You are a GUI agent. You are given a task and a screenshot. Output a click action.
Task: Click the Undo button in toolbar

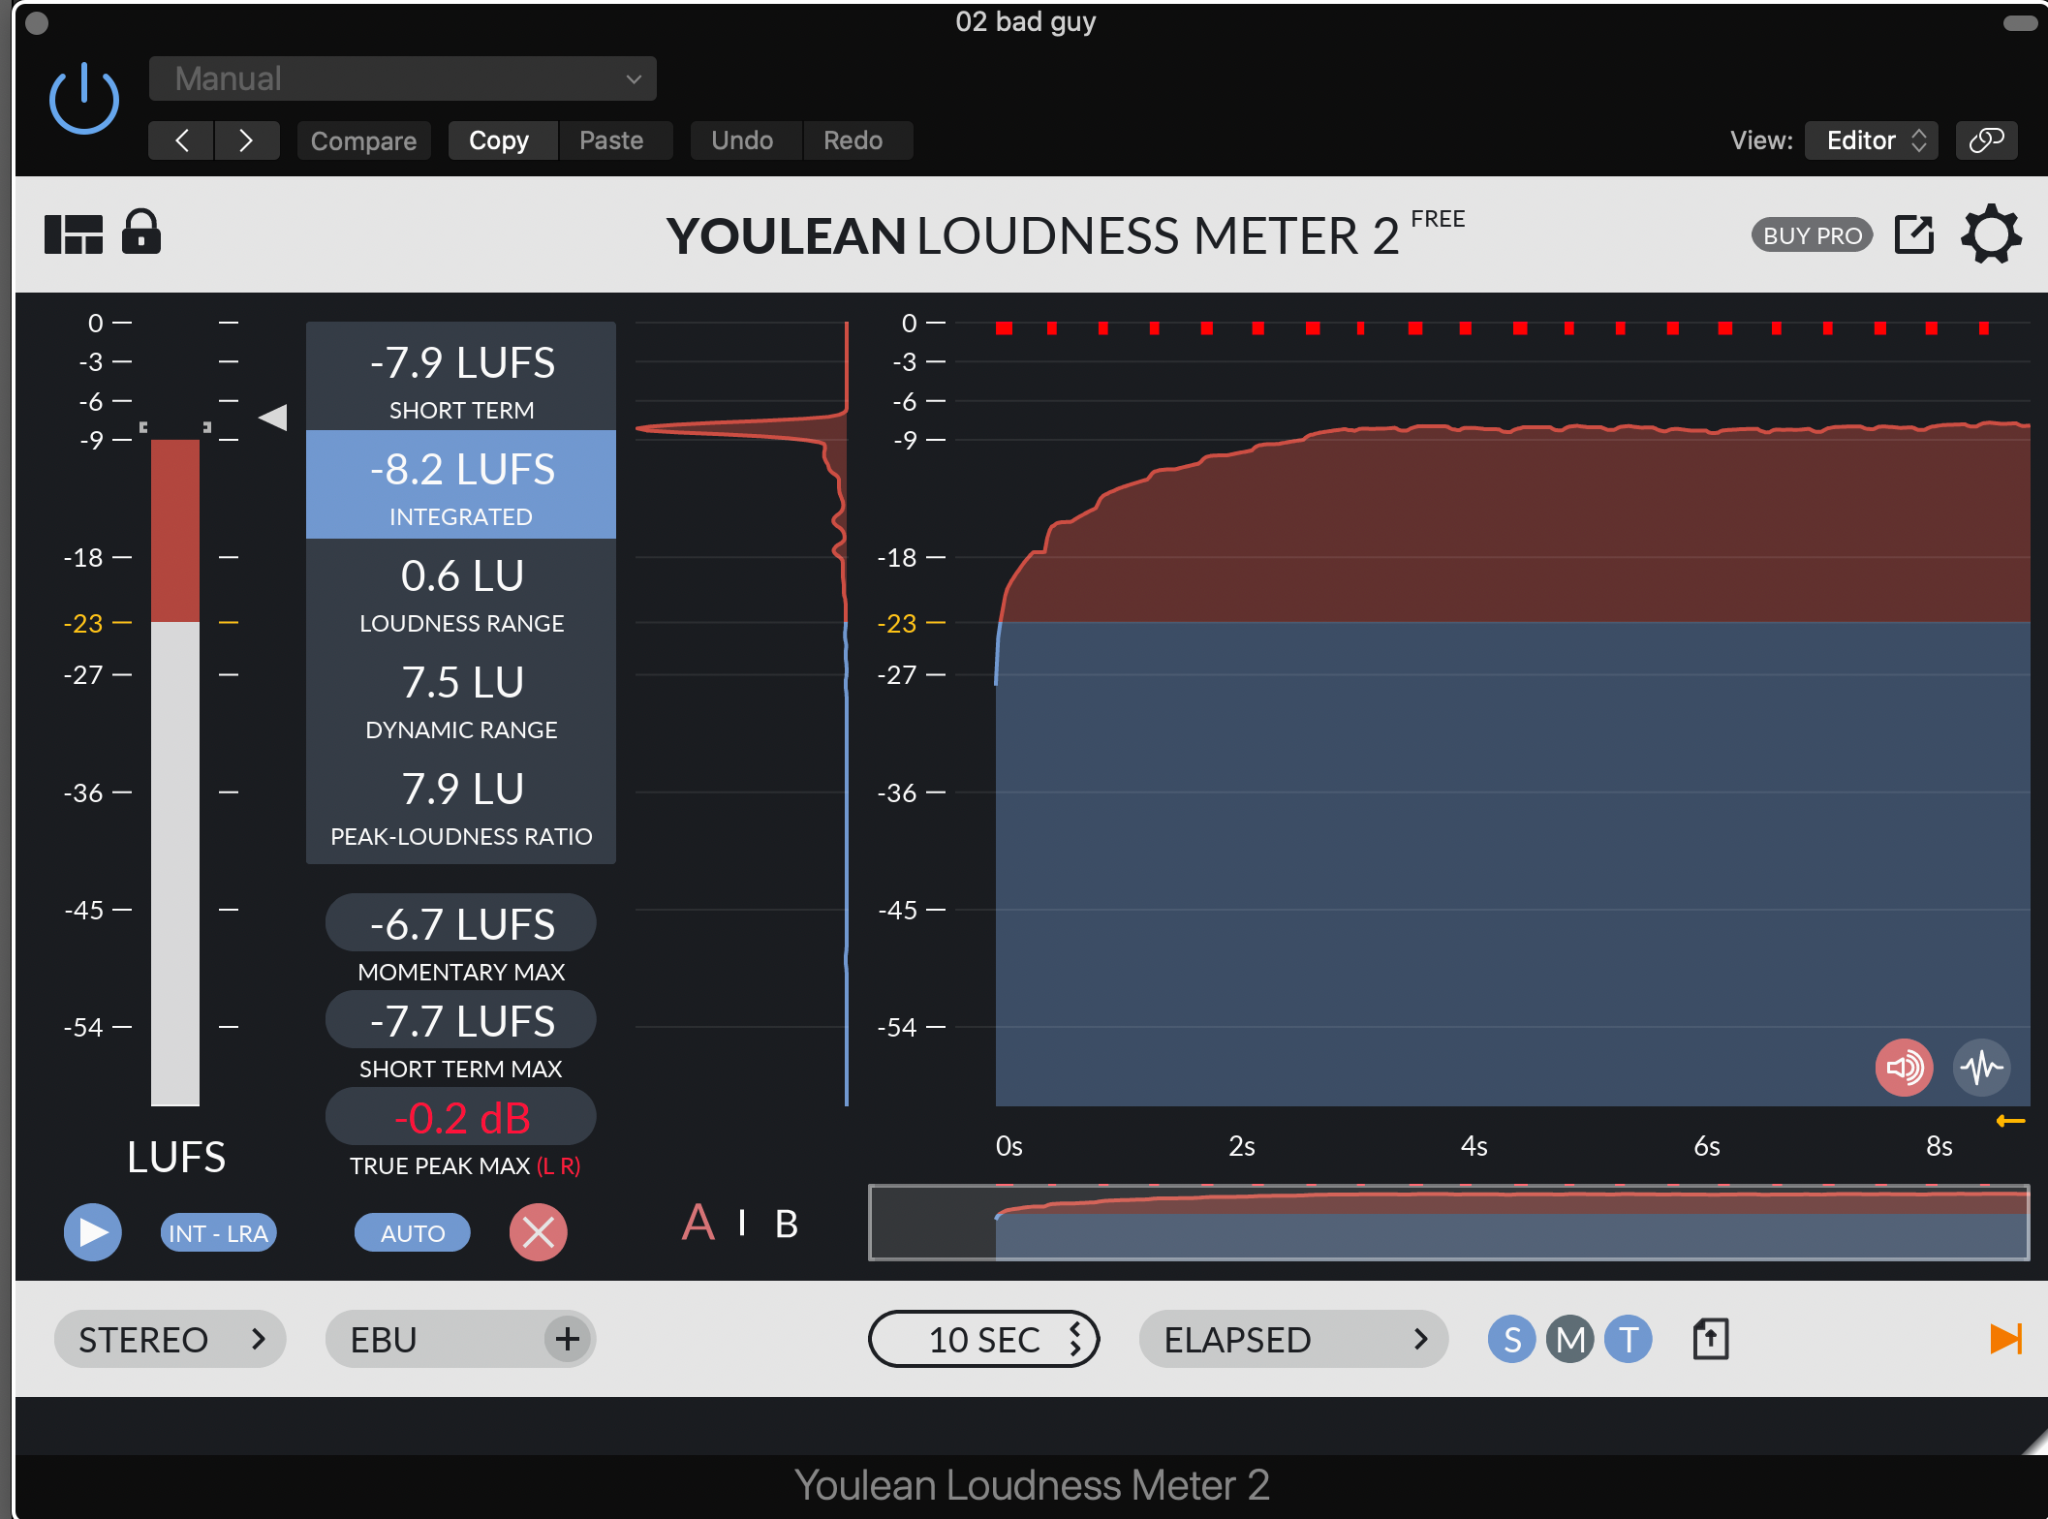click(740, 142)
